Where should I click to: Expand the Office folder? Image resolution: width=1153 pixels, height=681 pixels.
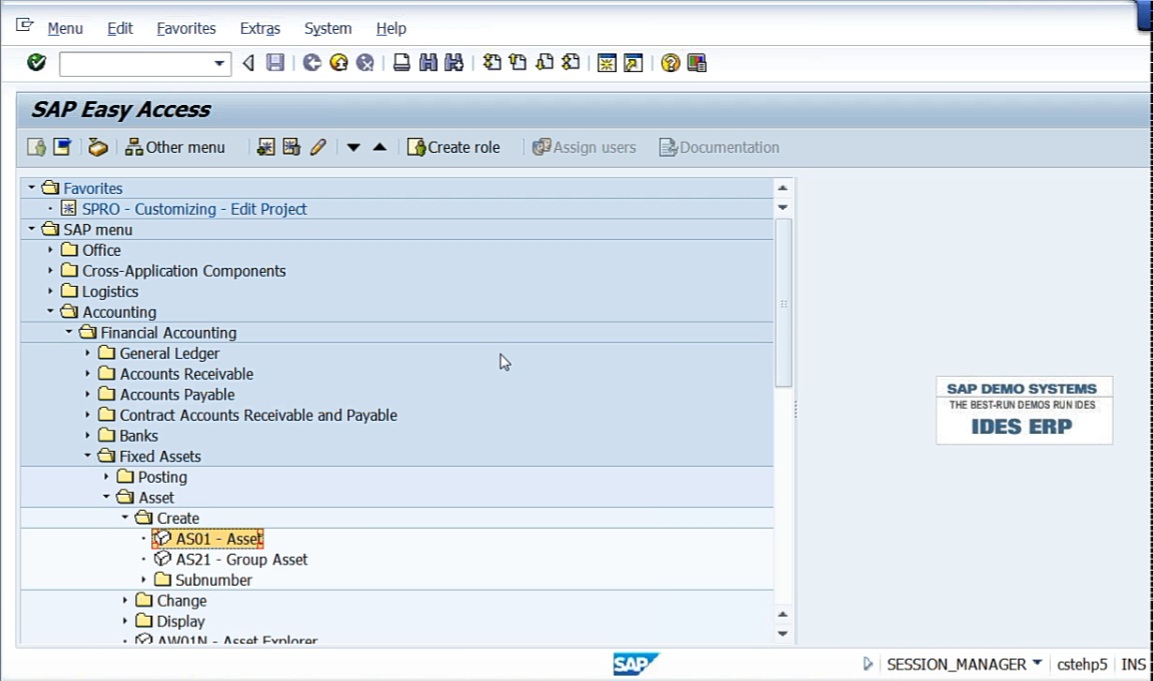point(50,250)
